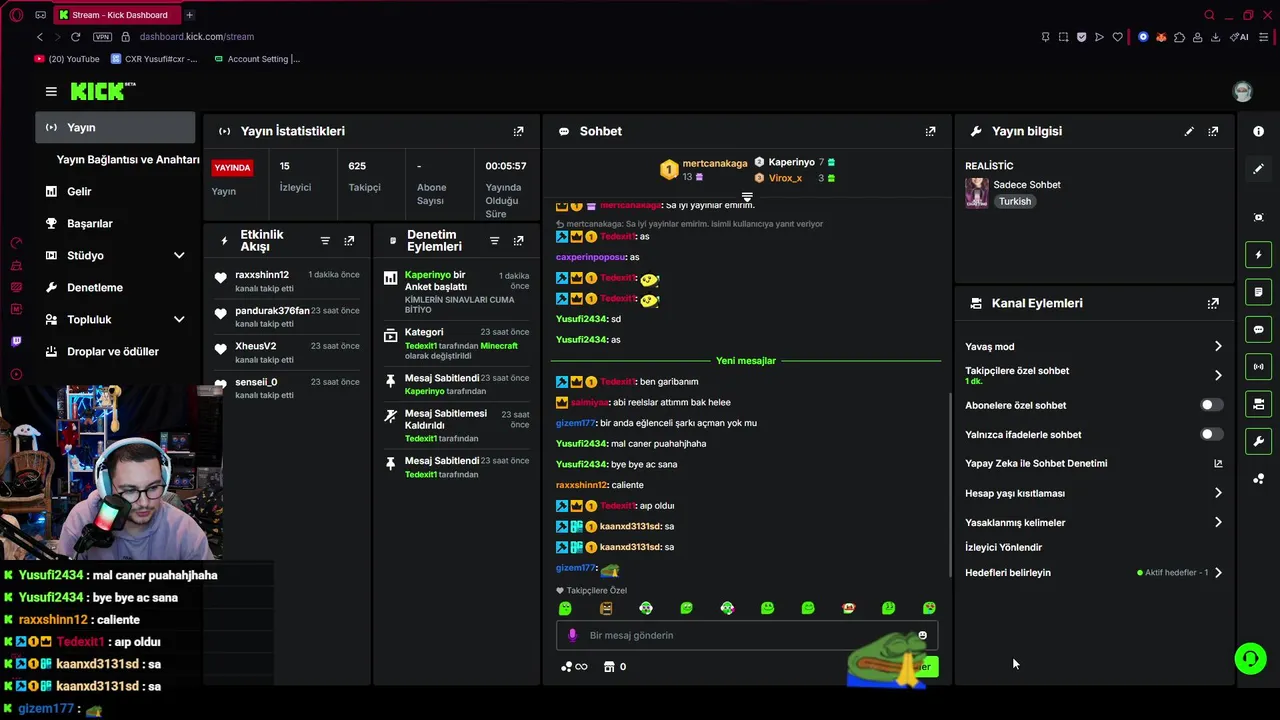
Task: Open Başarılar in the sidebar
Action: 115,223
